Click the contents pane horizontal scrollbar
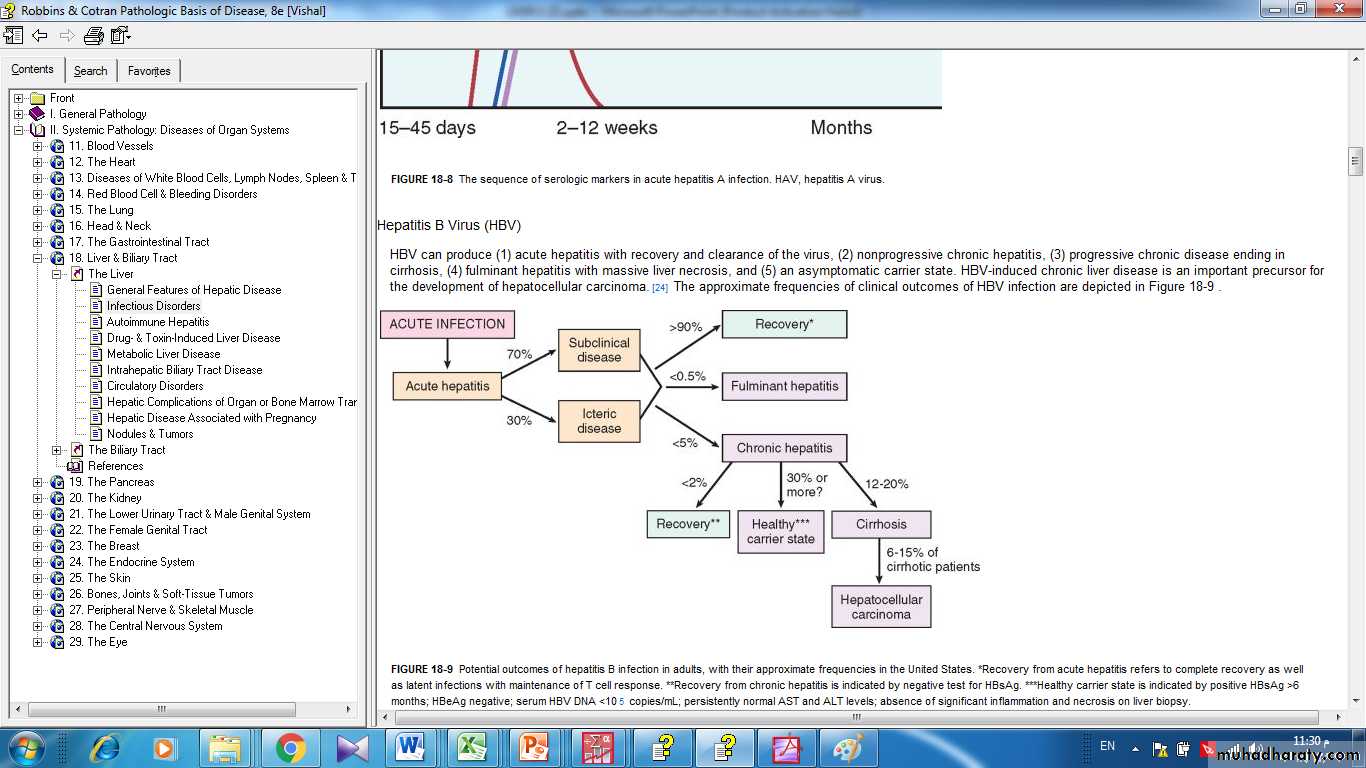This screenshot has width=1366, height=768. pos(160,709)
